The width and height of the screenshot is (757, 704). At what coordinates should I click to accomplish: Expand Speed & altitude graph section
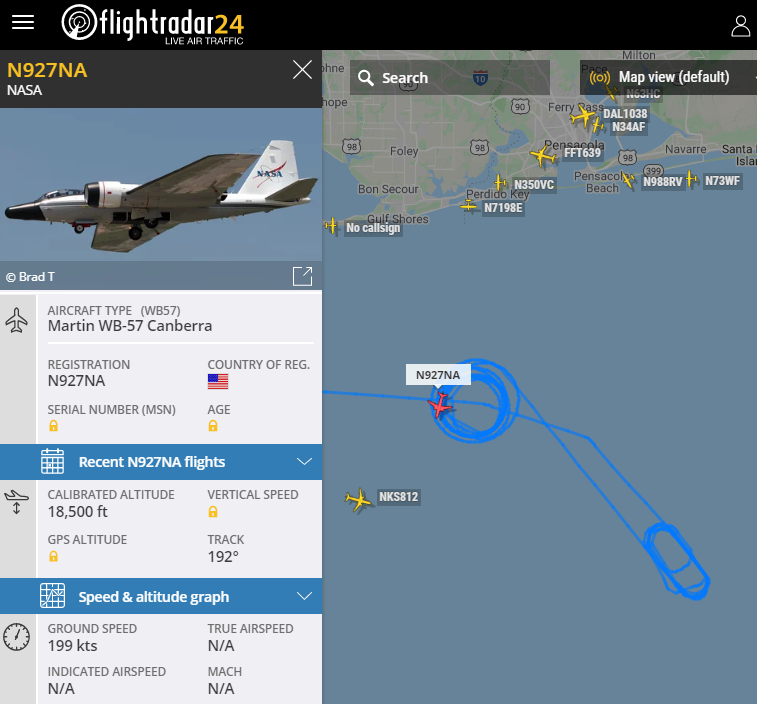[161, 596]
